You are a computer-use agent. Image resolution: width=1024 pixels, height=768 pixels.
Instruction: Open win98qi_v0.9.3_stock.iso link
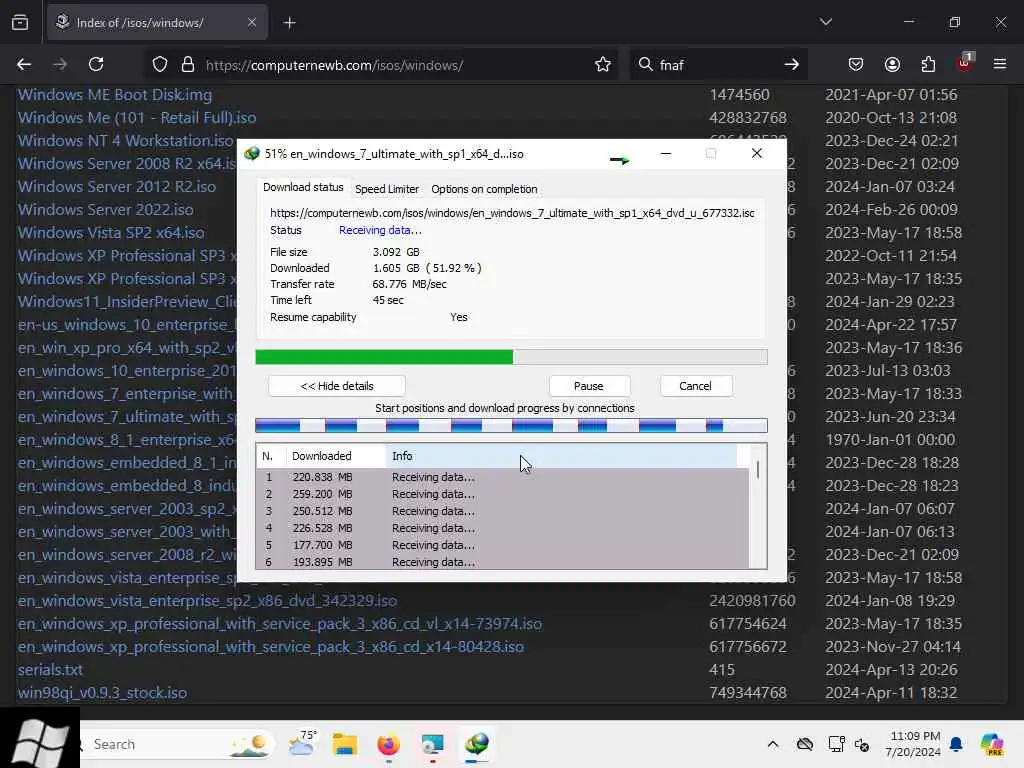[x=103, y=693]
